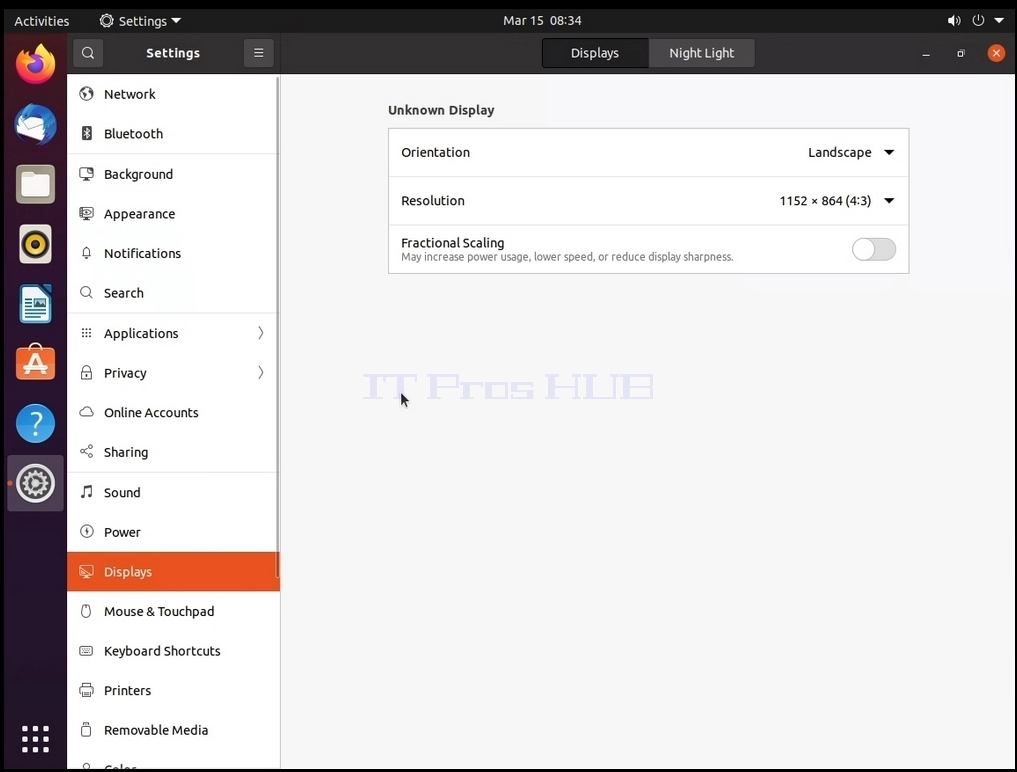Show Applications grid in the dock
The height and width of the screenshot is (772, 1017).
click(x=36, y=739)
